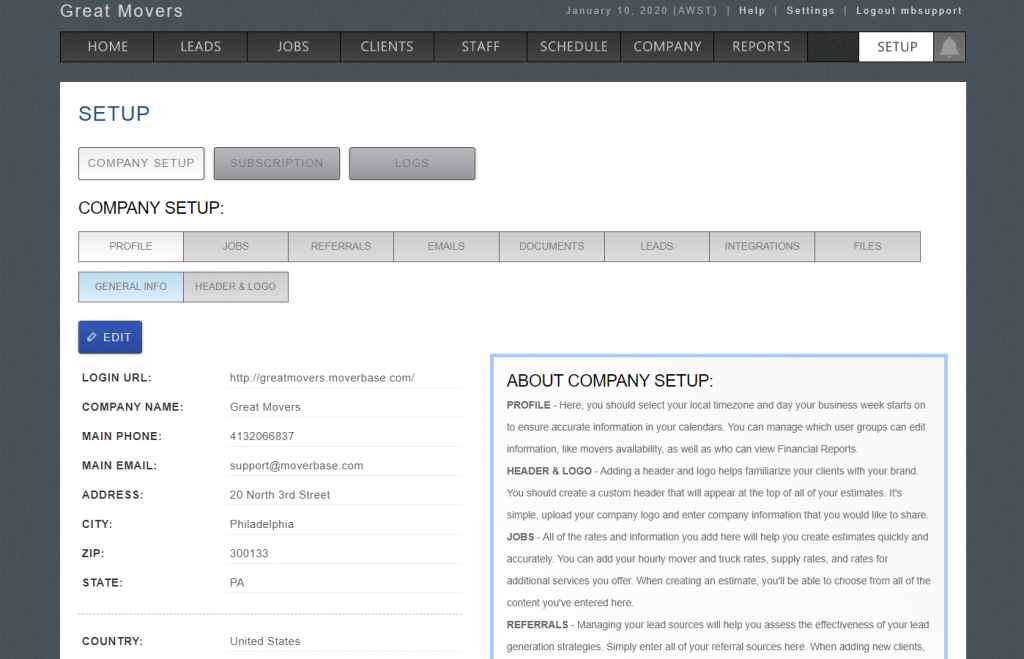Image resolution: width=1024 pixels, height=659 pixels.
Task: Navigate to the Staff page
Action: (x=480, y=47)
